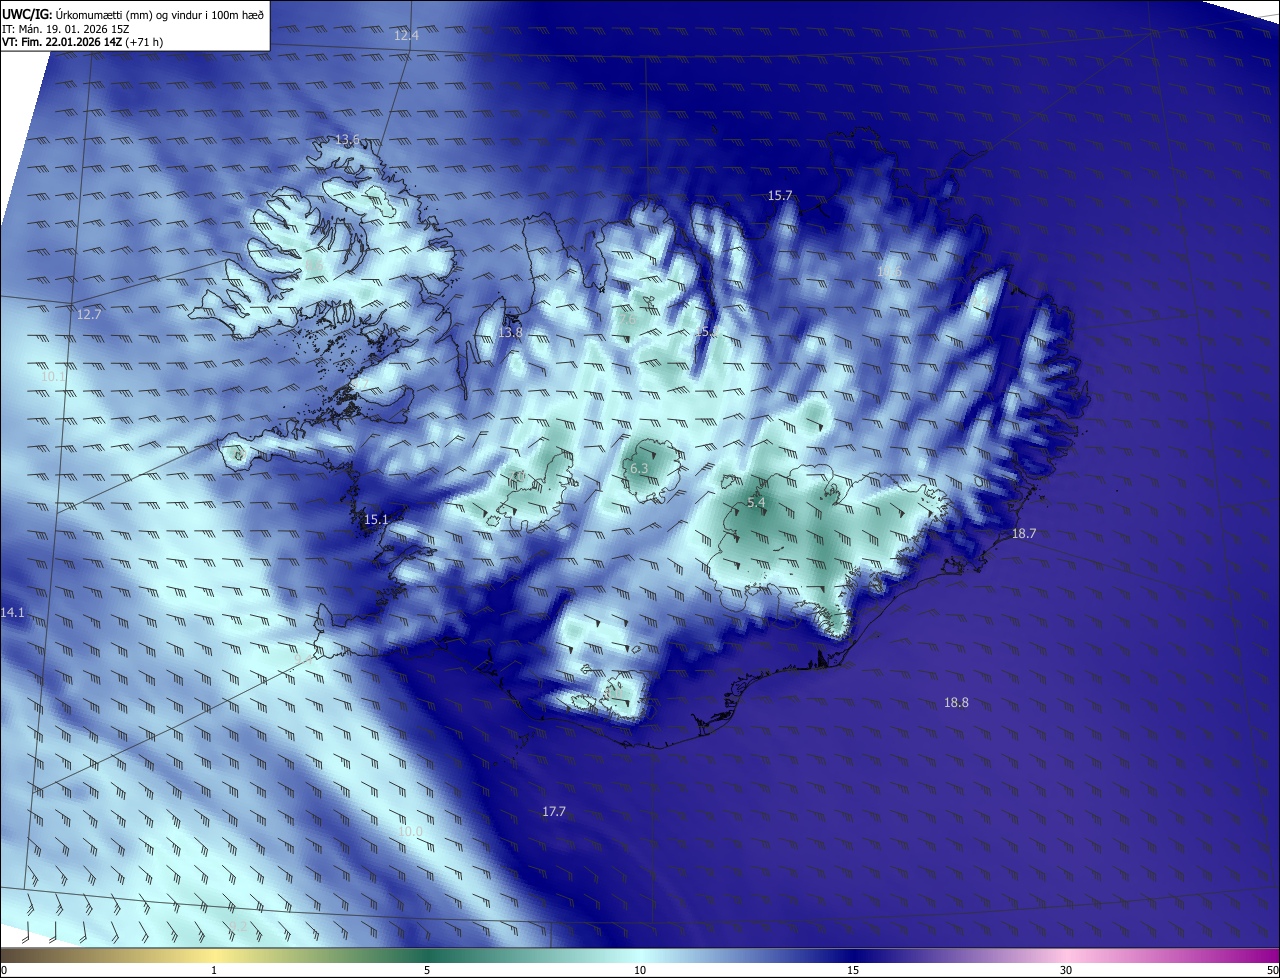The height and width of the screenshot is (978, 1280).
Task: Click the legend tick label 50
Action: (1272, 970)
